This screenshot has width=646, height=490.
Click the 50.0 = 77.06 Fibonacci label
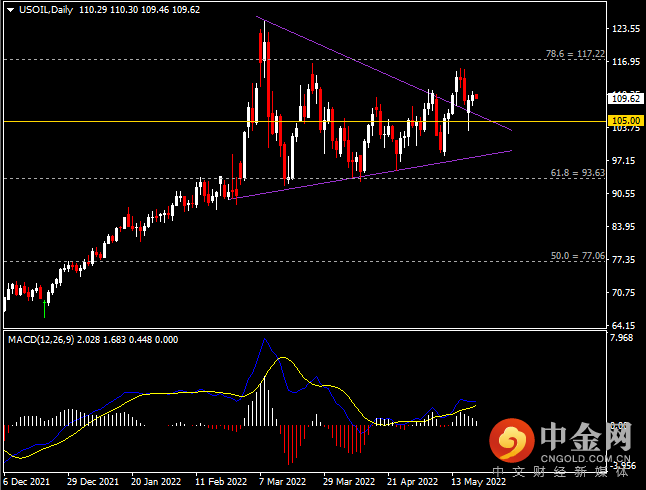click(579, 256)
